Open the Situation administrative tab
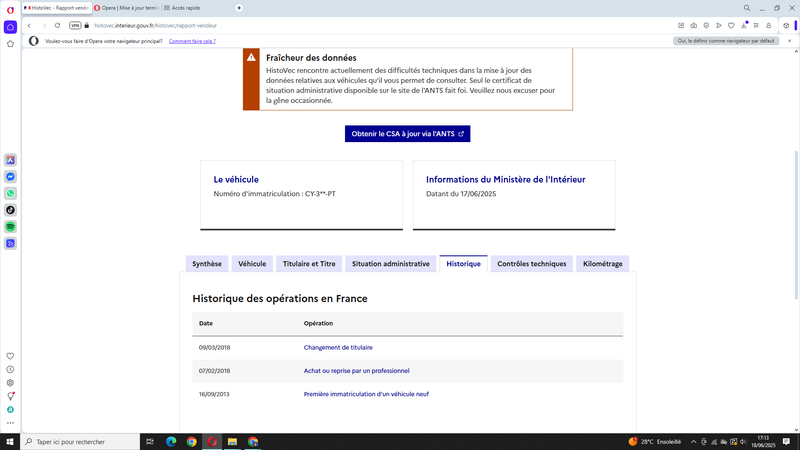Image resolution: width=800 pixels, height=450 pixels. tap(390, 264)
